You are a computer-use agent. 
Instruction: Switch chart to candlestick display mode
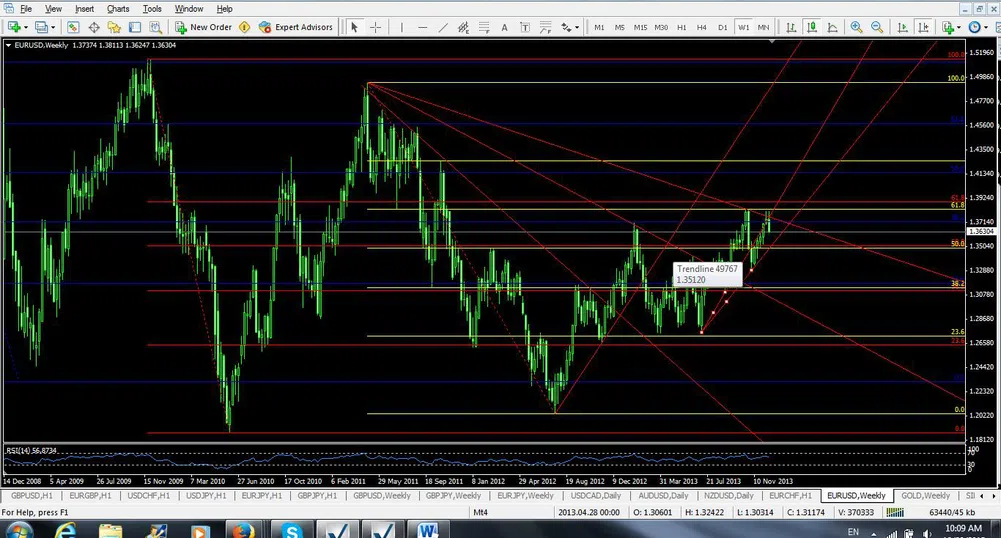813,27
